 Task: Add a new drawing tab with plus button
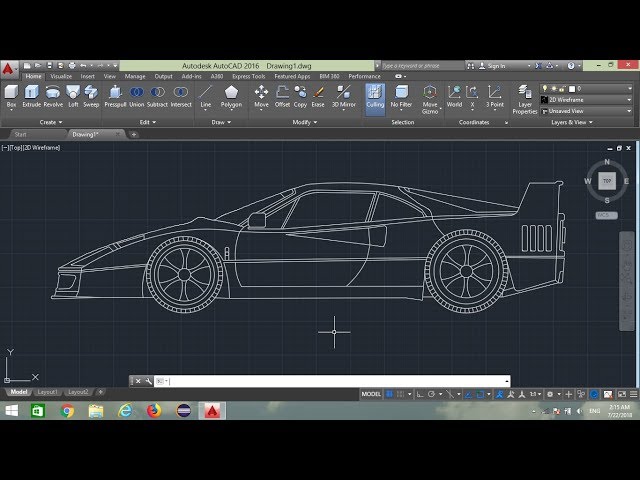[133, 134]
